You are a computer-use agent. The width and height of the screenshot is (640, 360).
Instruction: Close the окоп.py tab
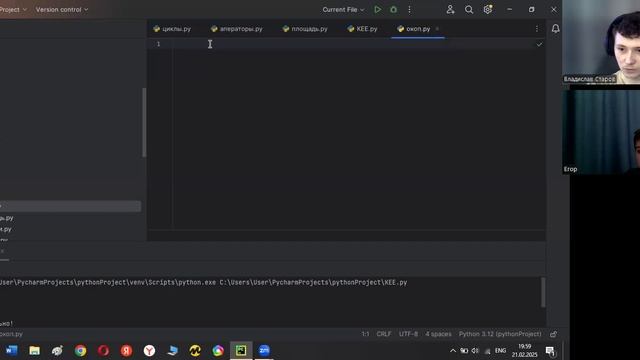437,29
